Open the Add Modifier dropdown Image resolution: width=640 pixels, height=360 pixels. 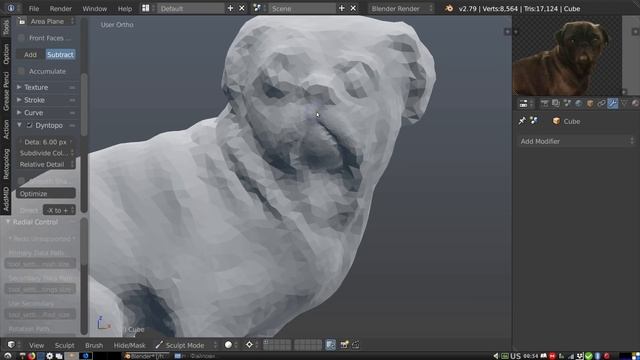pyautogui.click(x=577, y=141)
